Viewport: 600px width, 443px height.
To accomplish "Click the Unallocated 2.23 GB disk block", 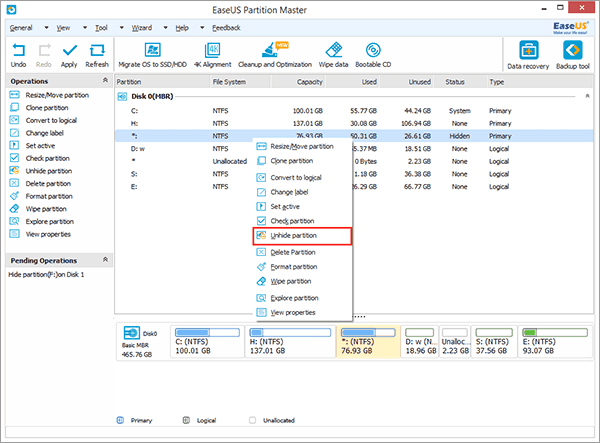I will pos(455,342).
